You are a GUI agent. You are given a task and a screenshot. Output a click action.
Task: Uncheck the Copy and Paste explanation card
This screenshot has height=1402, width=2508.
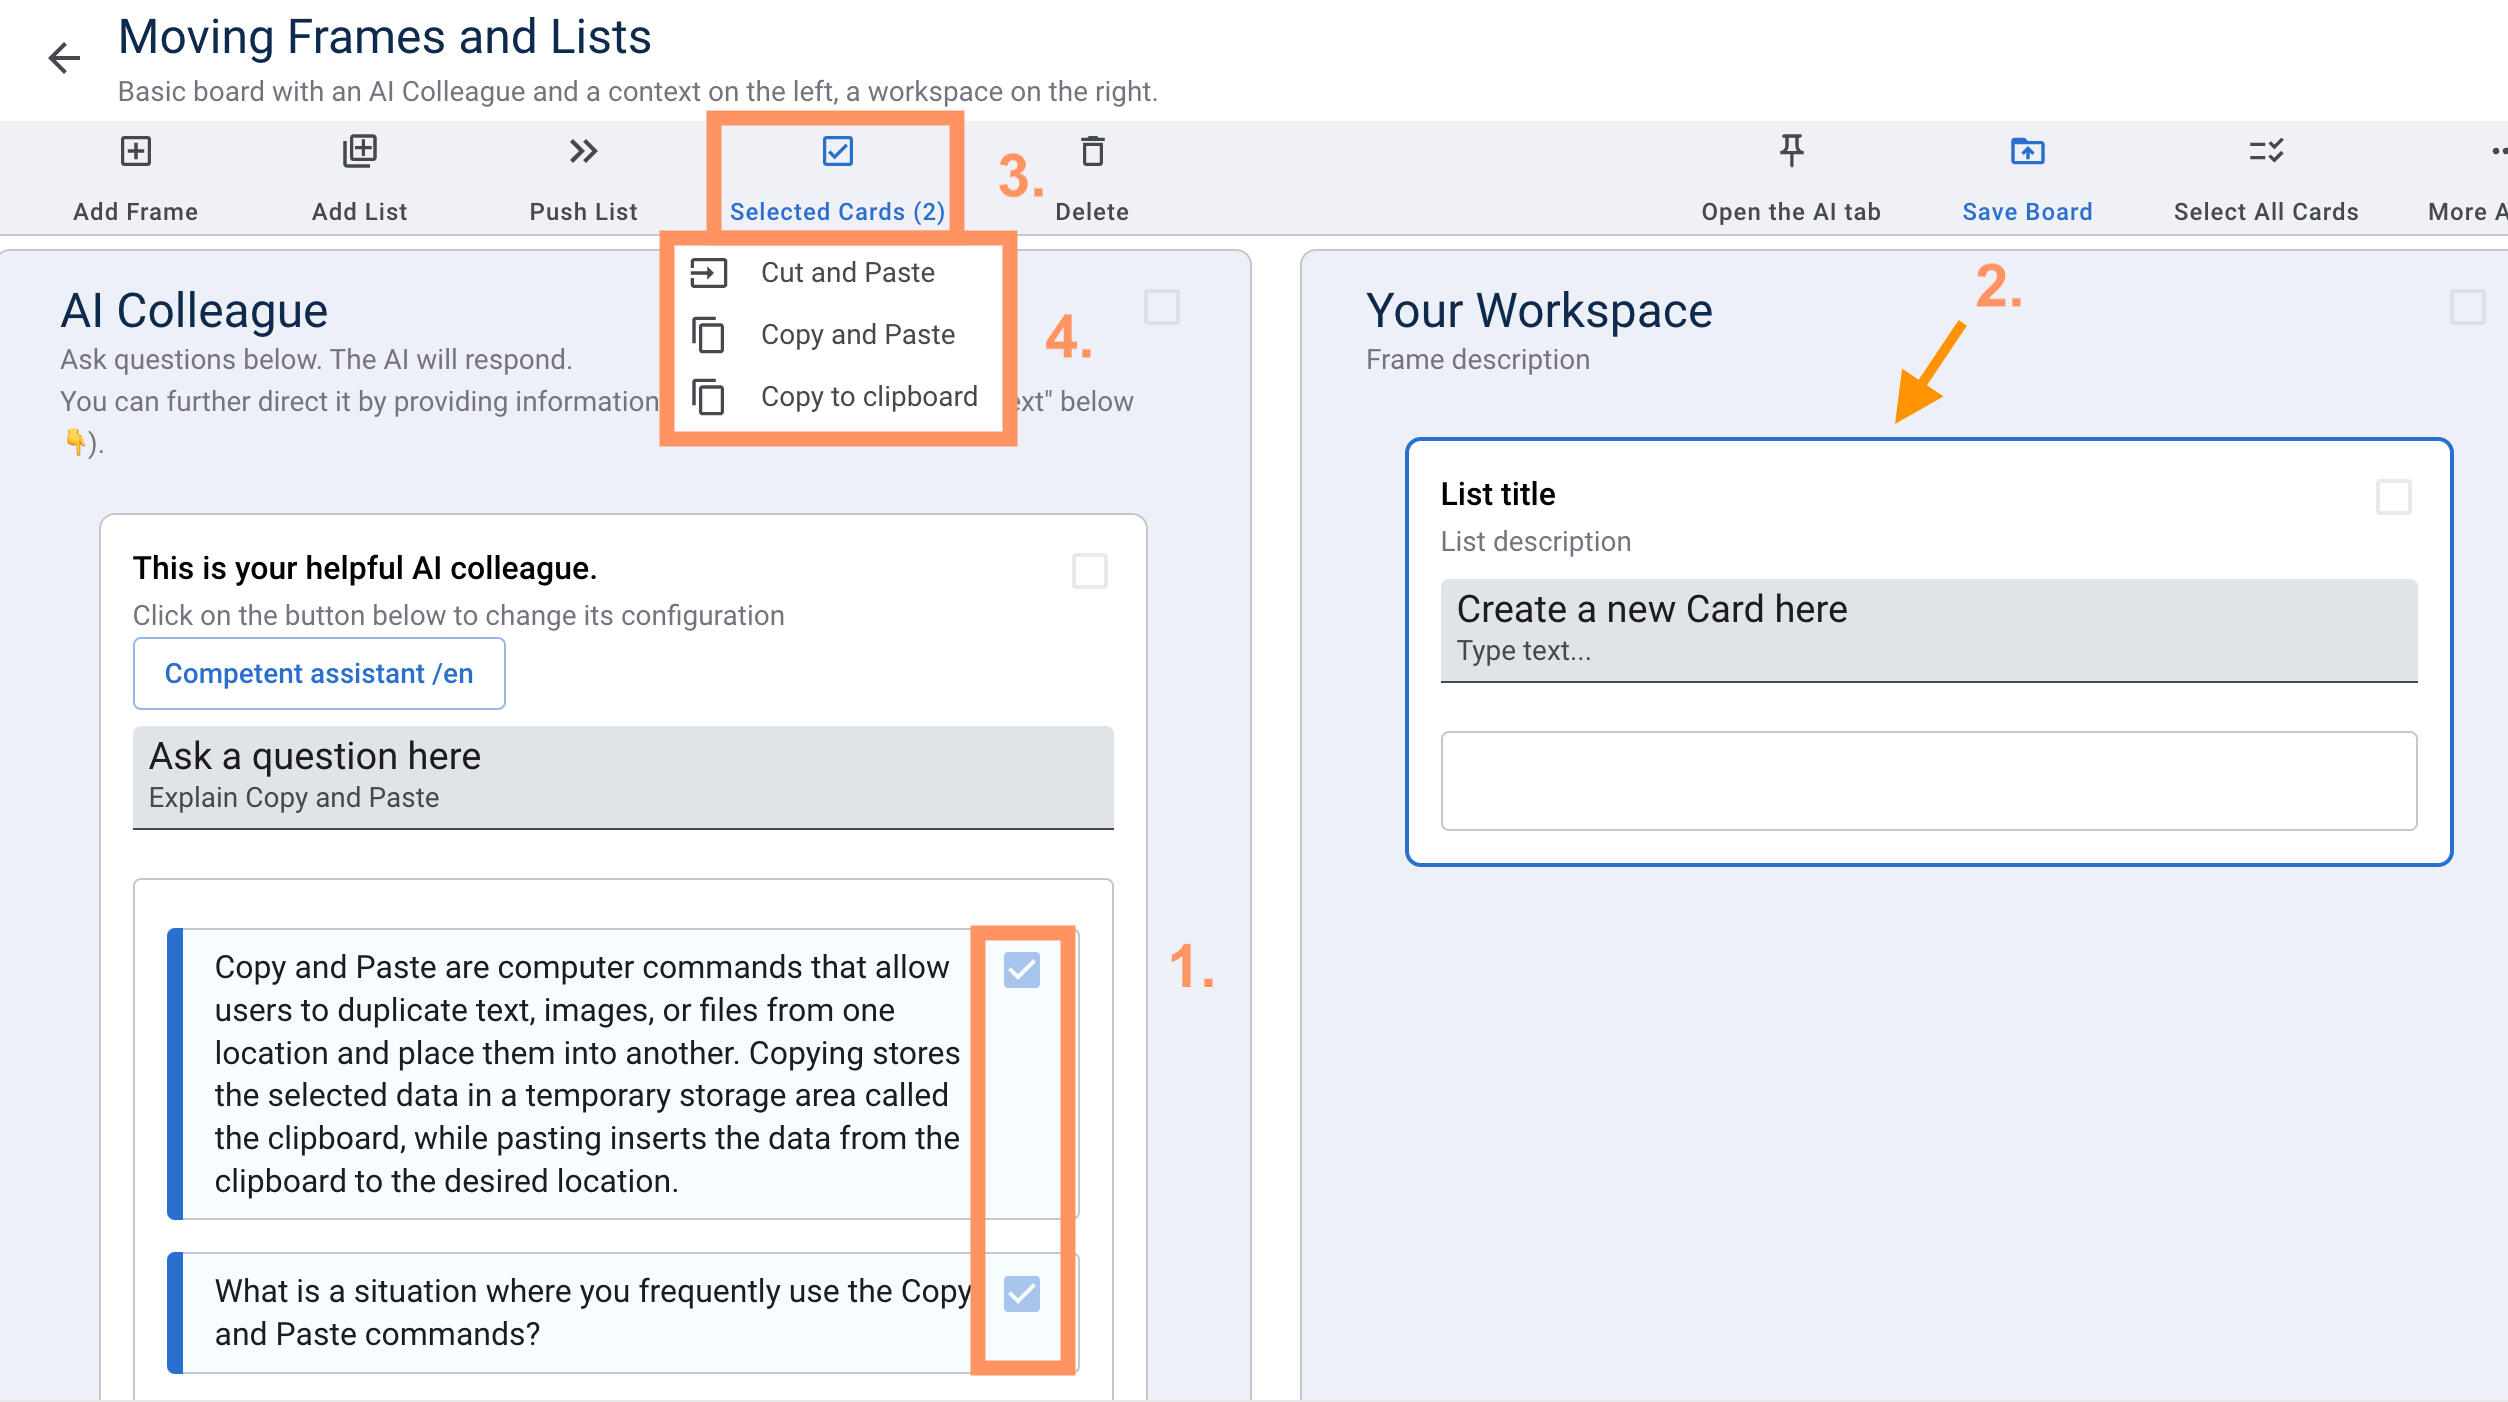coord(1022,970)
